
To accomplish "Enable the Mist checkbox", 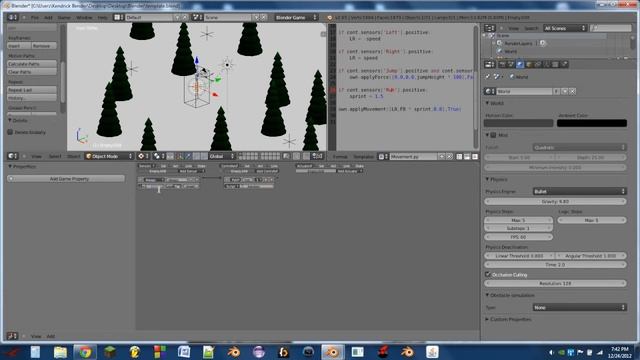I will tap(493, 135).
